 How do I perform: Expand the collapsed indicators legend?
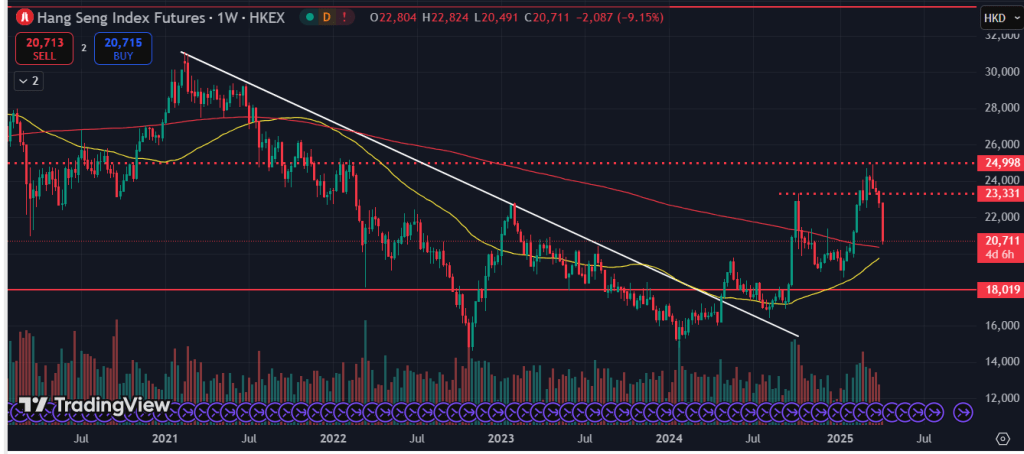pos(29,82)
